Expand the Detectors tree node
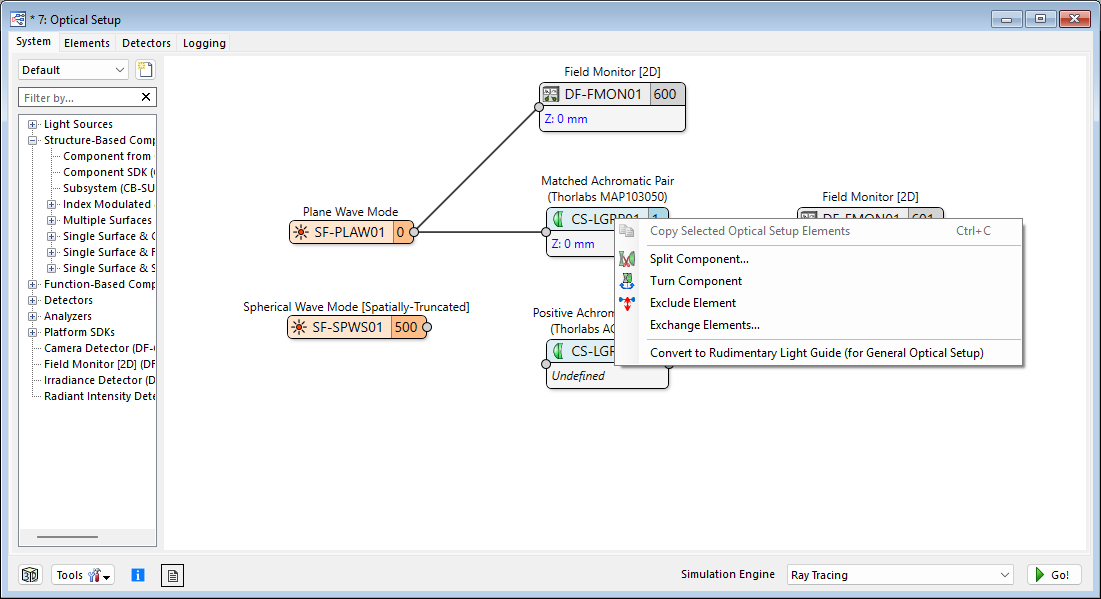 (x=33, y=300)
